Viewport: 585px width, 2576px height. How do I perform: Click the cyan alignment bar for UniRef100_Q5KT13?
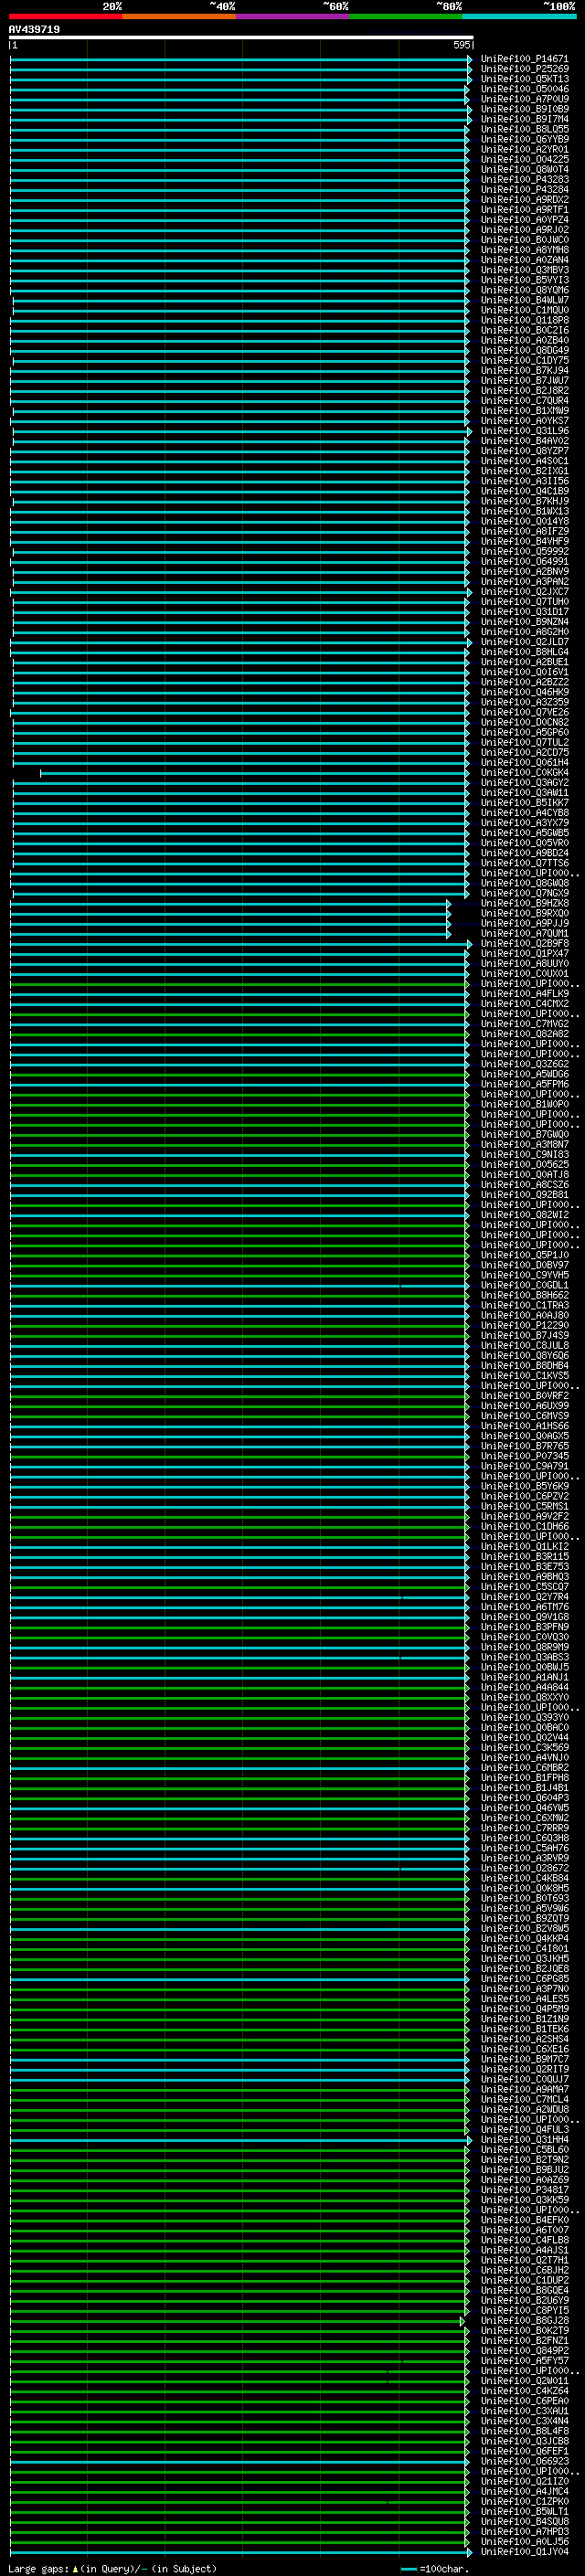(x=240, y=79)
